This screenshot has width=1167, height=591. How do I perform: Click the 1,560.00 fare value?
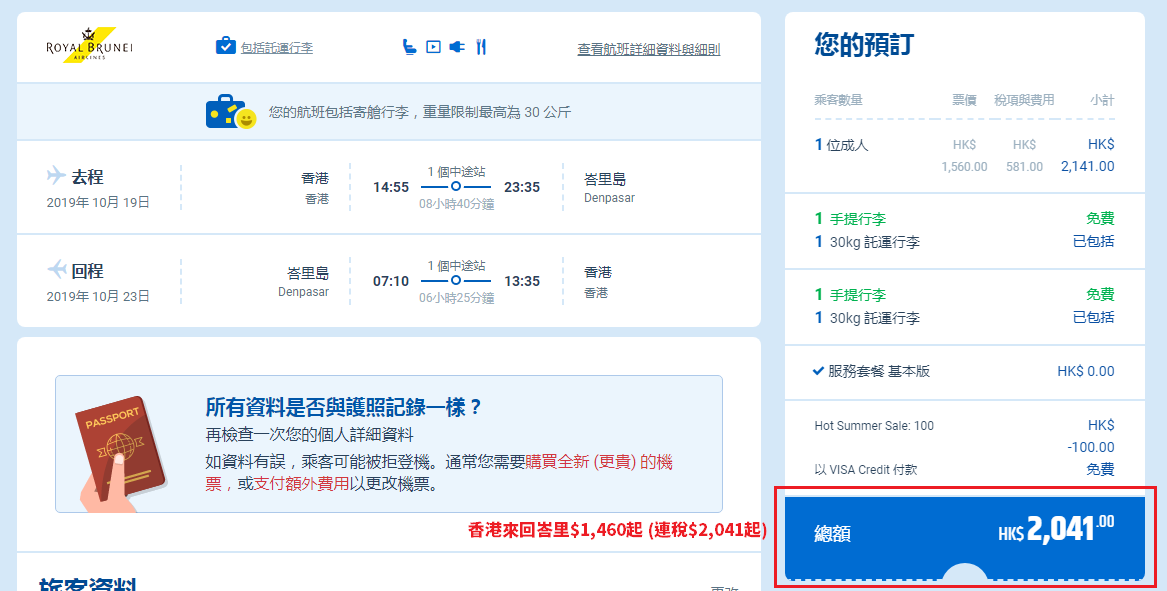pyautogui.click(x=965, y=167)
